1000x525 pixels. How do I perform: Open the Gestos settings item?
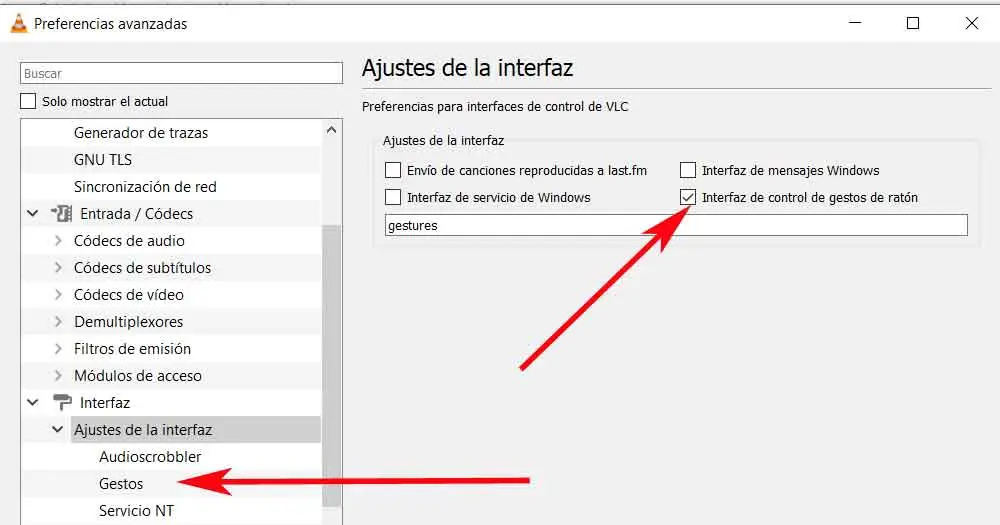pyautogui.click(x=121, y=484)
